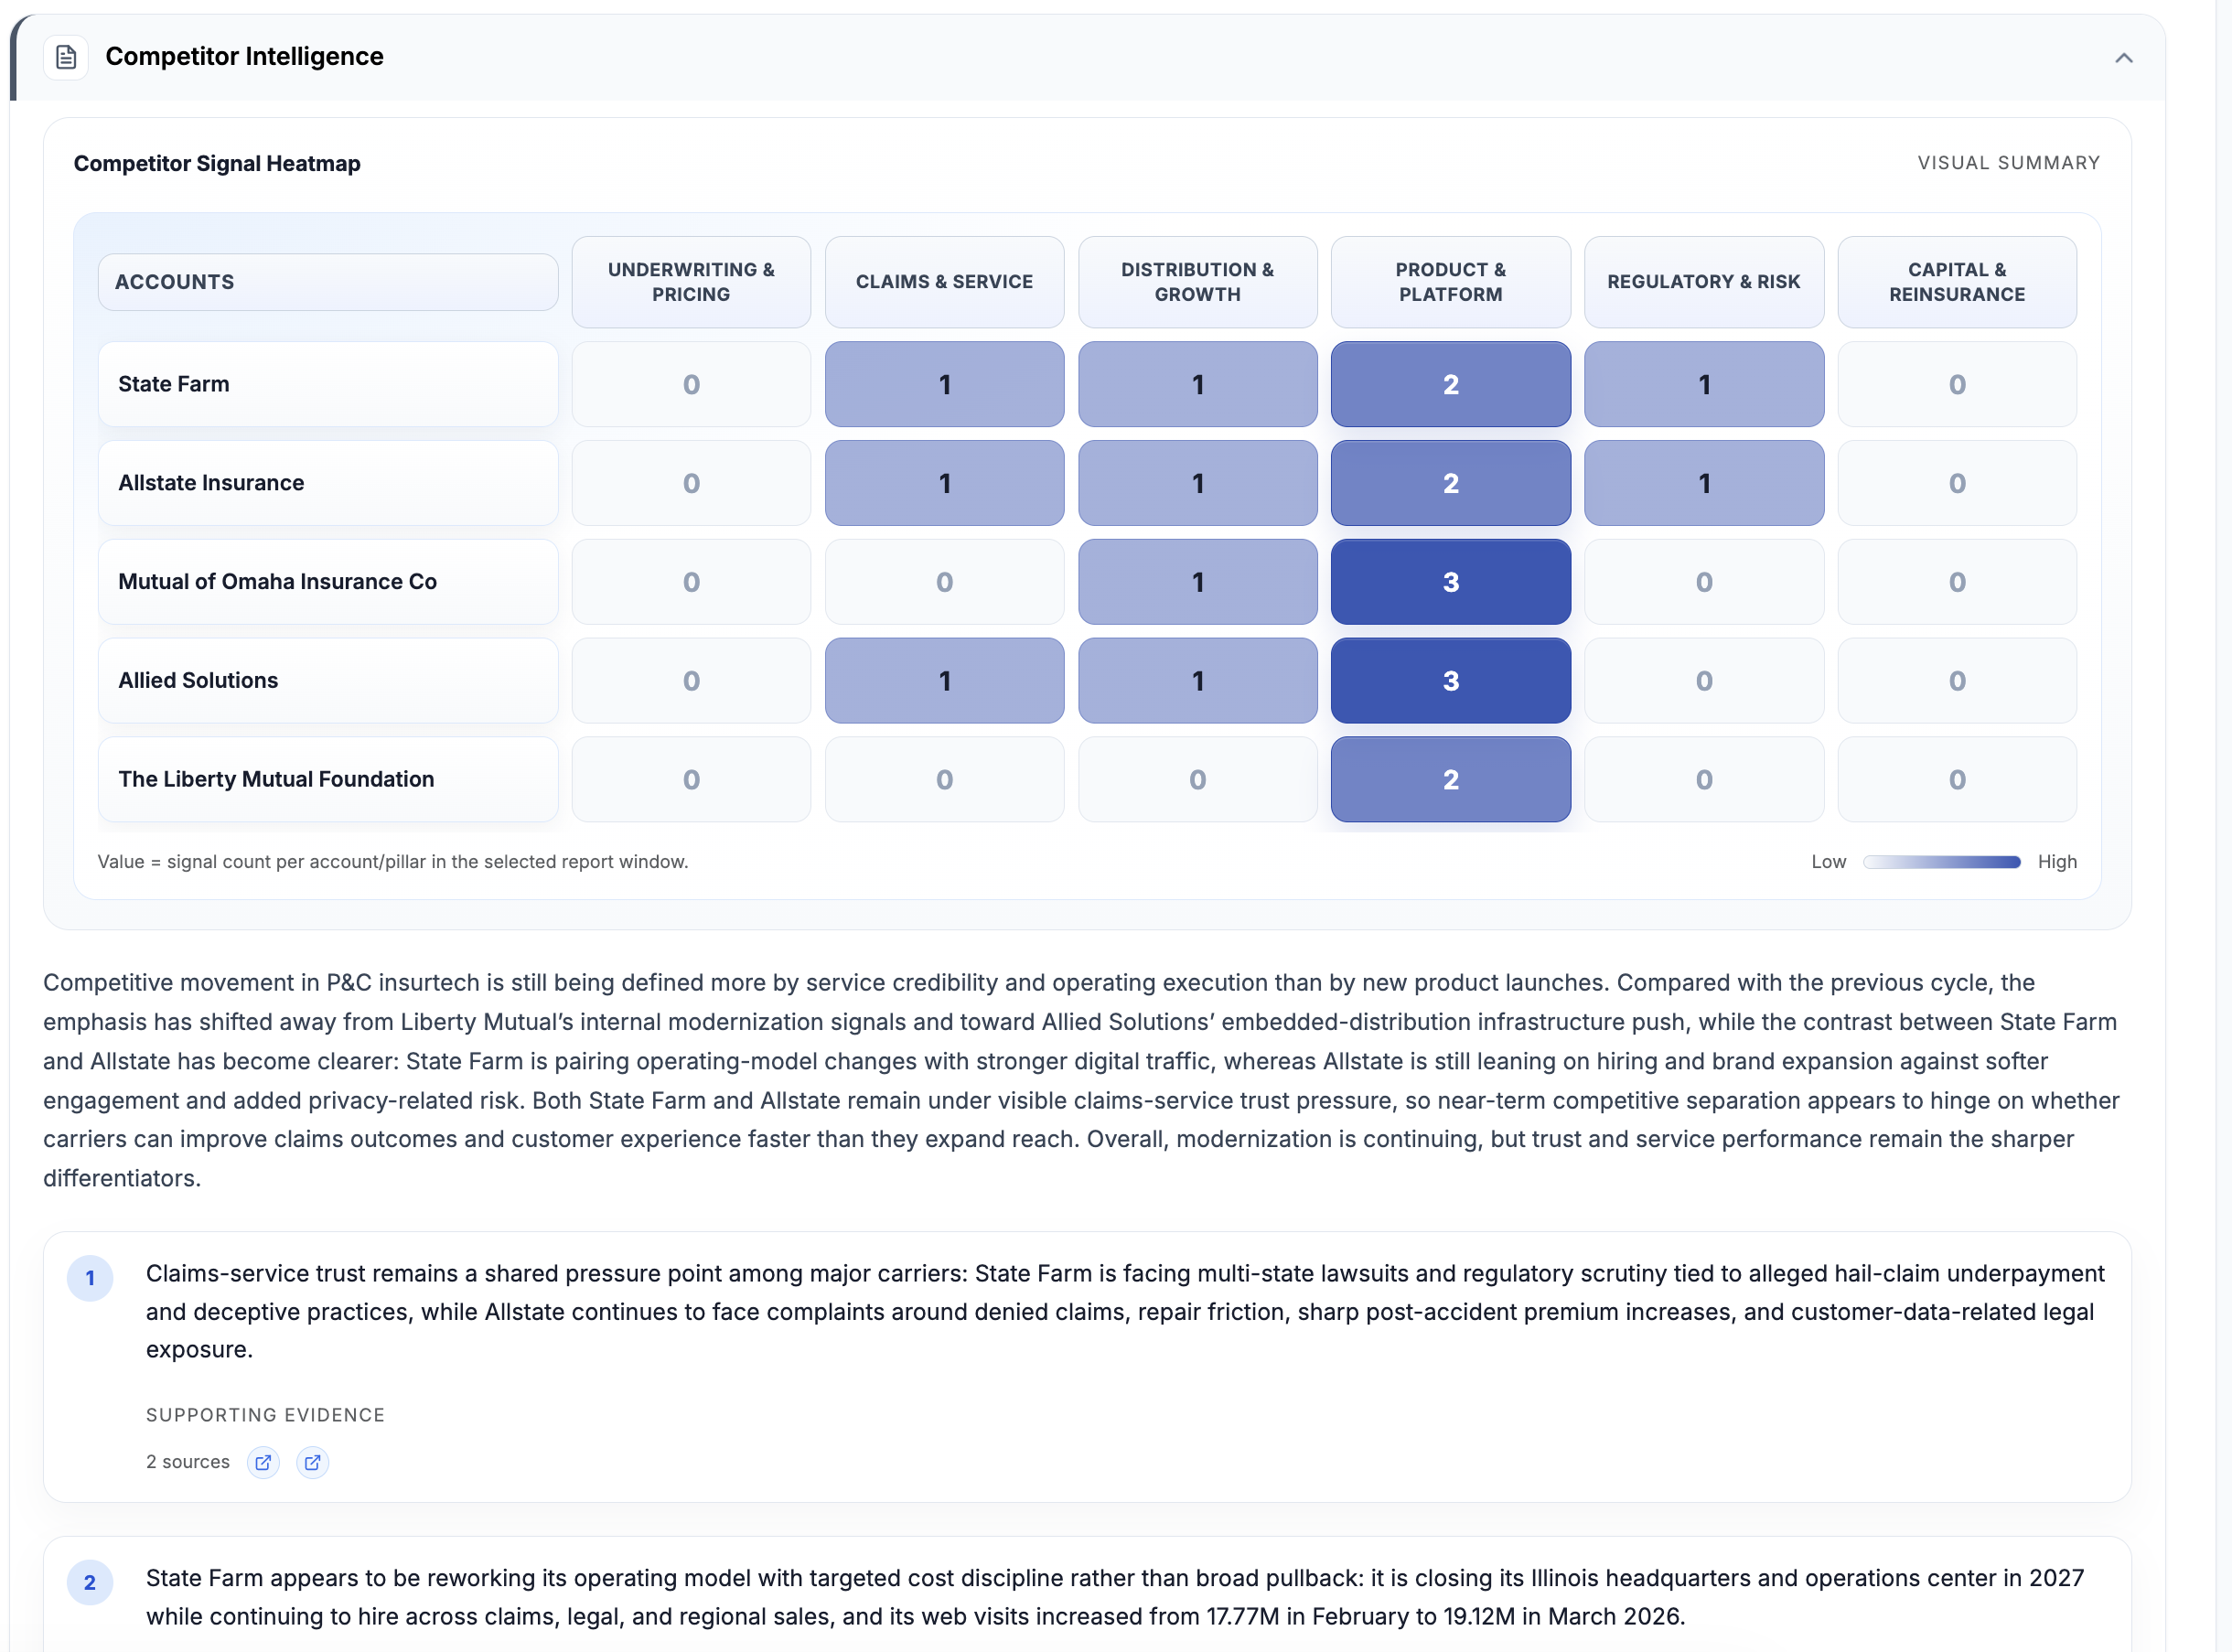Click the Low to High legend gradient bar
Viewport: 2232px width, 1652px height.
pos(1941,862)
